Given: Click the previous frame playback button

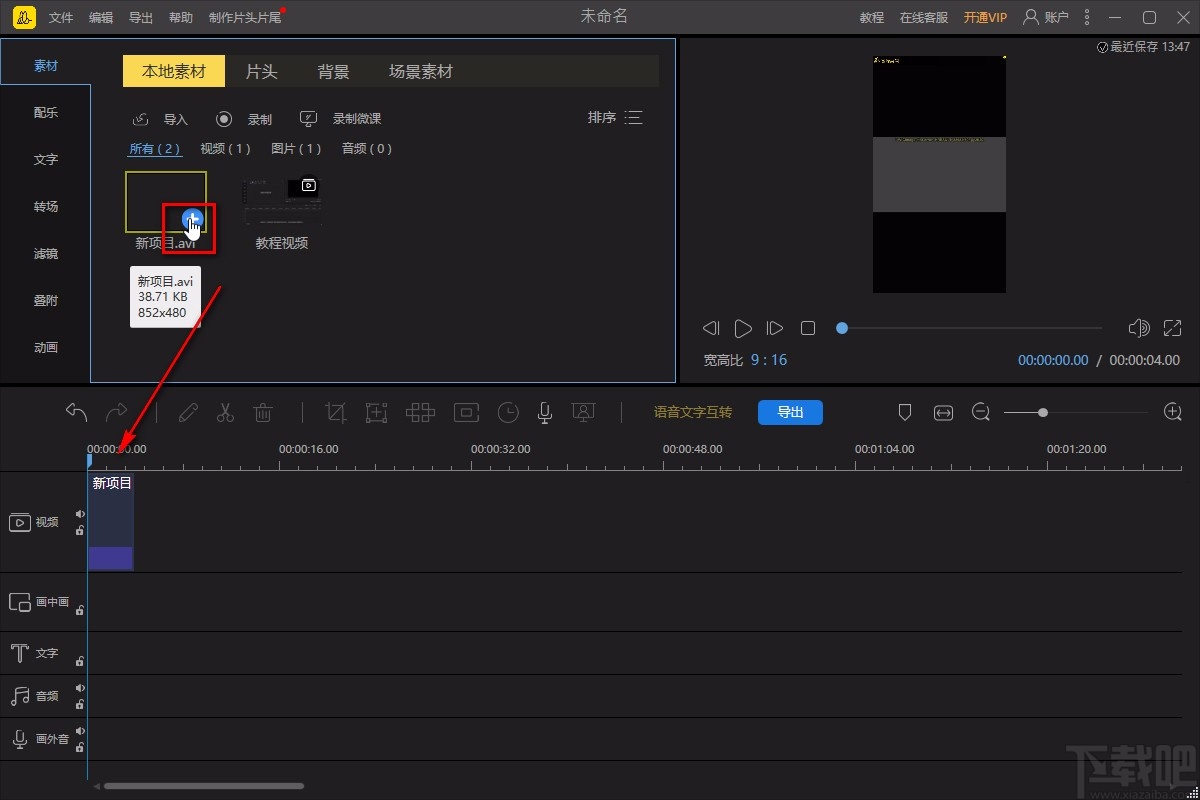Looking at the screenshot, I should 711,328.
